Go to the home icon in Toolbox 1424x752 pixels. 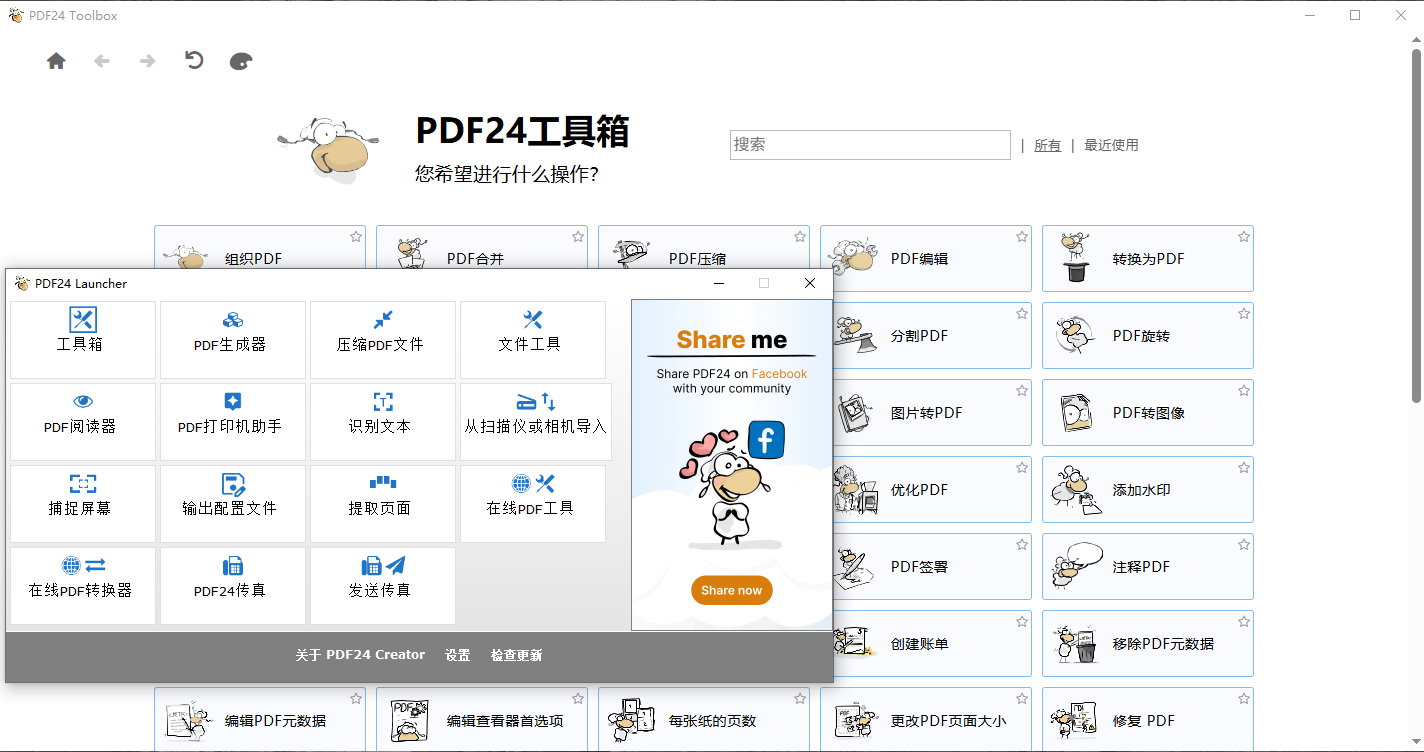coord(56,61)
